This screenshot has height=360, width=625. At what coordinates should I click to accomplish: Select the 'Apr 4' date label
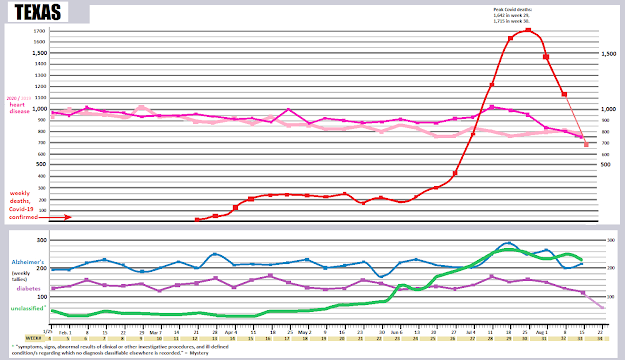[231, 332]
